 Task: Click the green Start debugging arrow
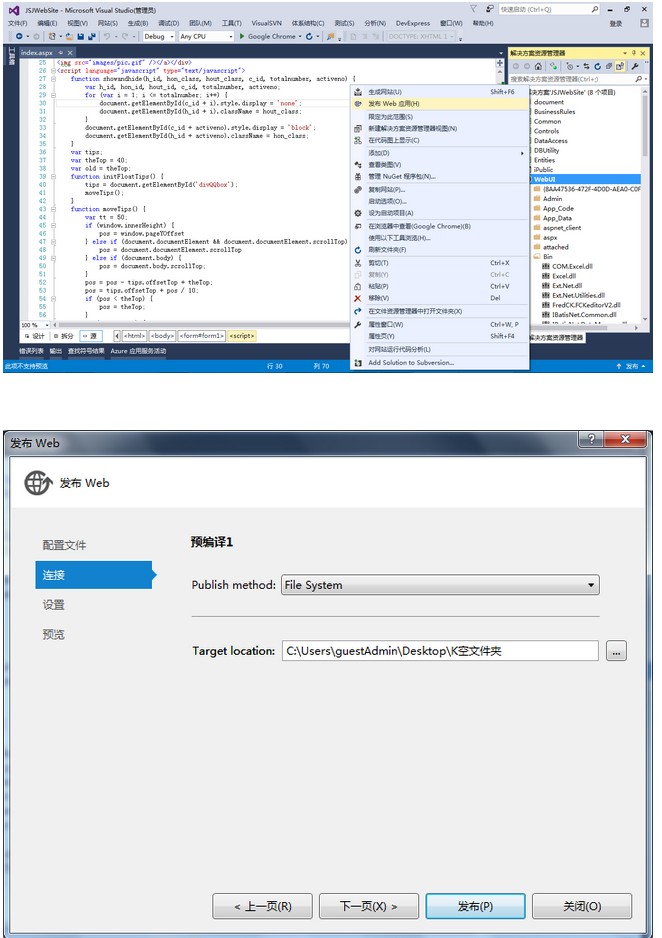[242, 36]
